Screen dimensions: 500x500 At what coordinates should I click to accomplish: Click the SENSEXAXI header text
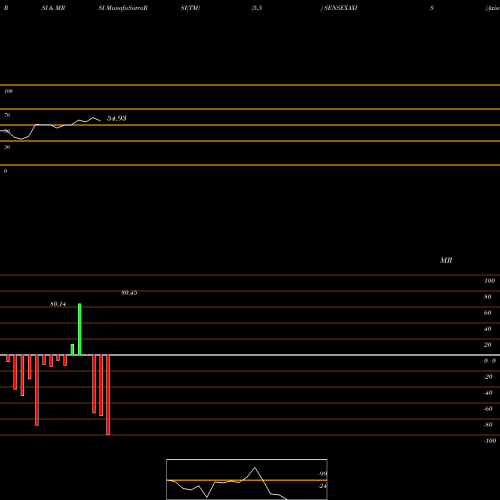coord(340,8)
